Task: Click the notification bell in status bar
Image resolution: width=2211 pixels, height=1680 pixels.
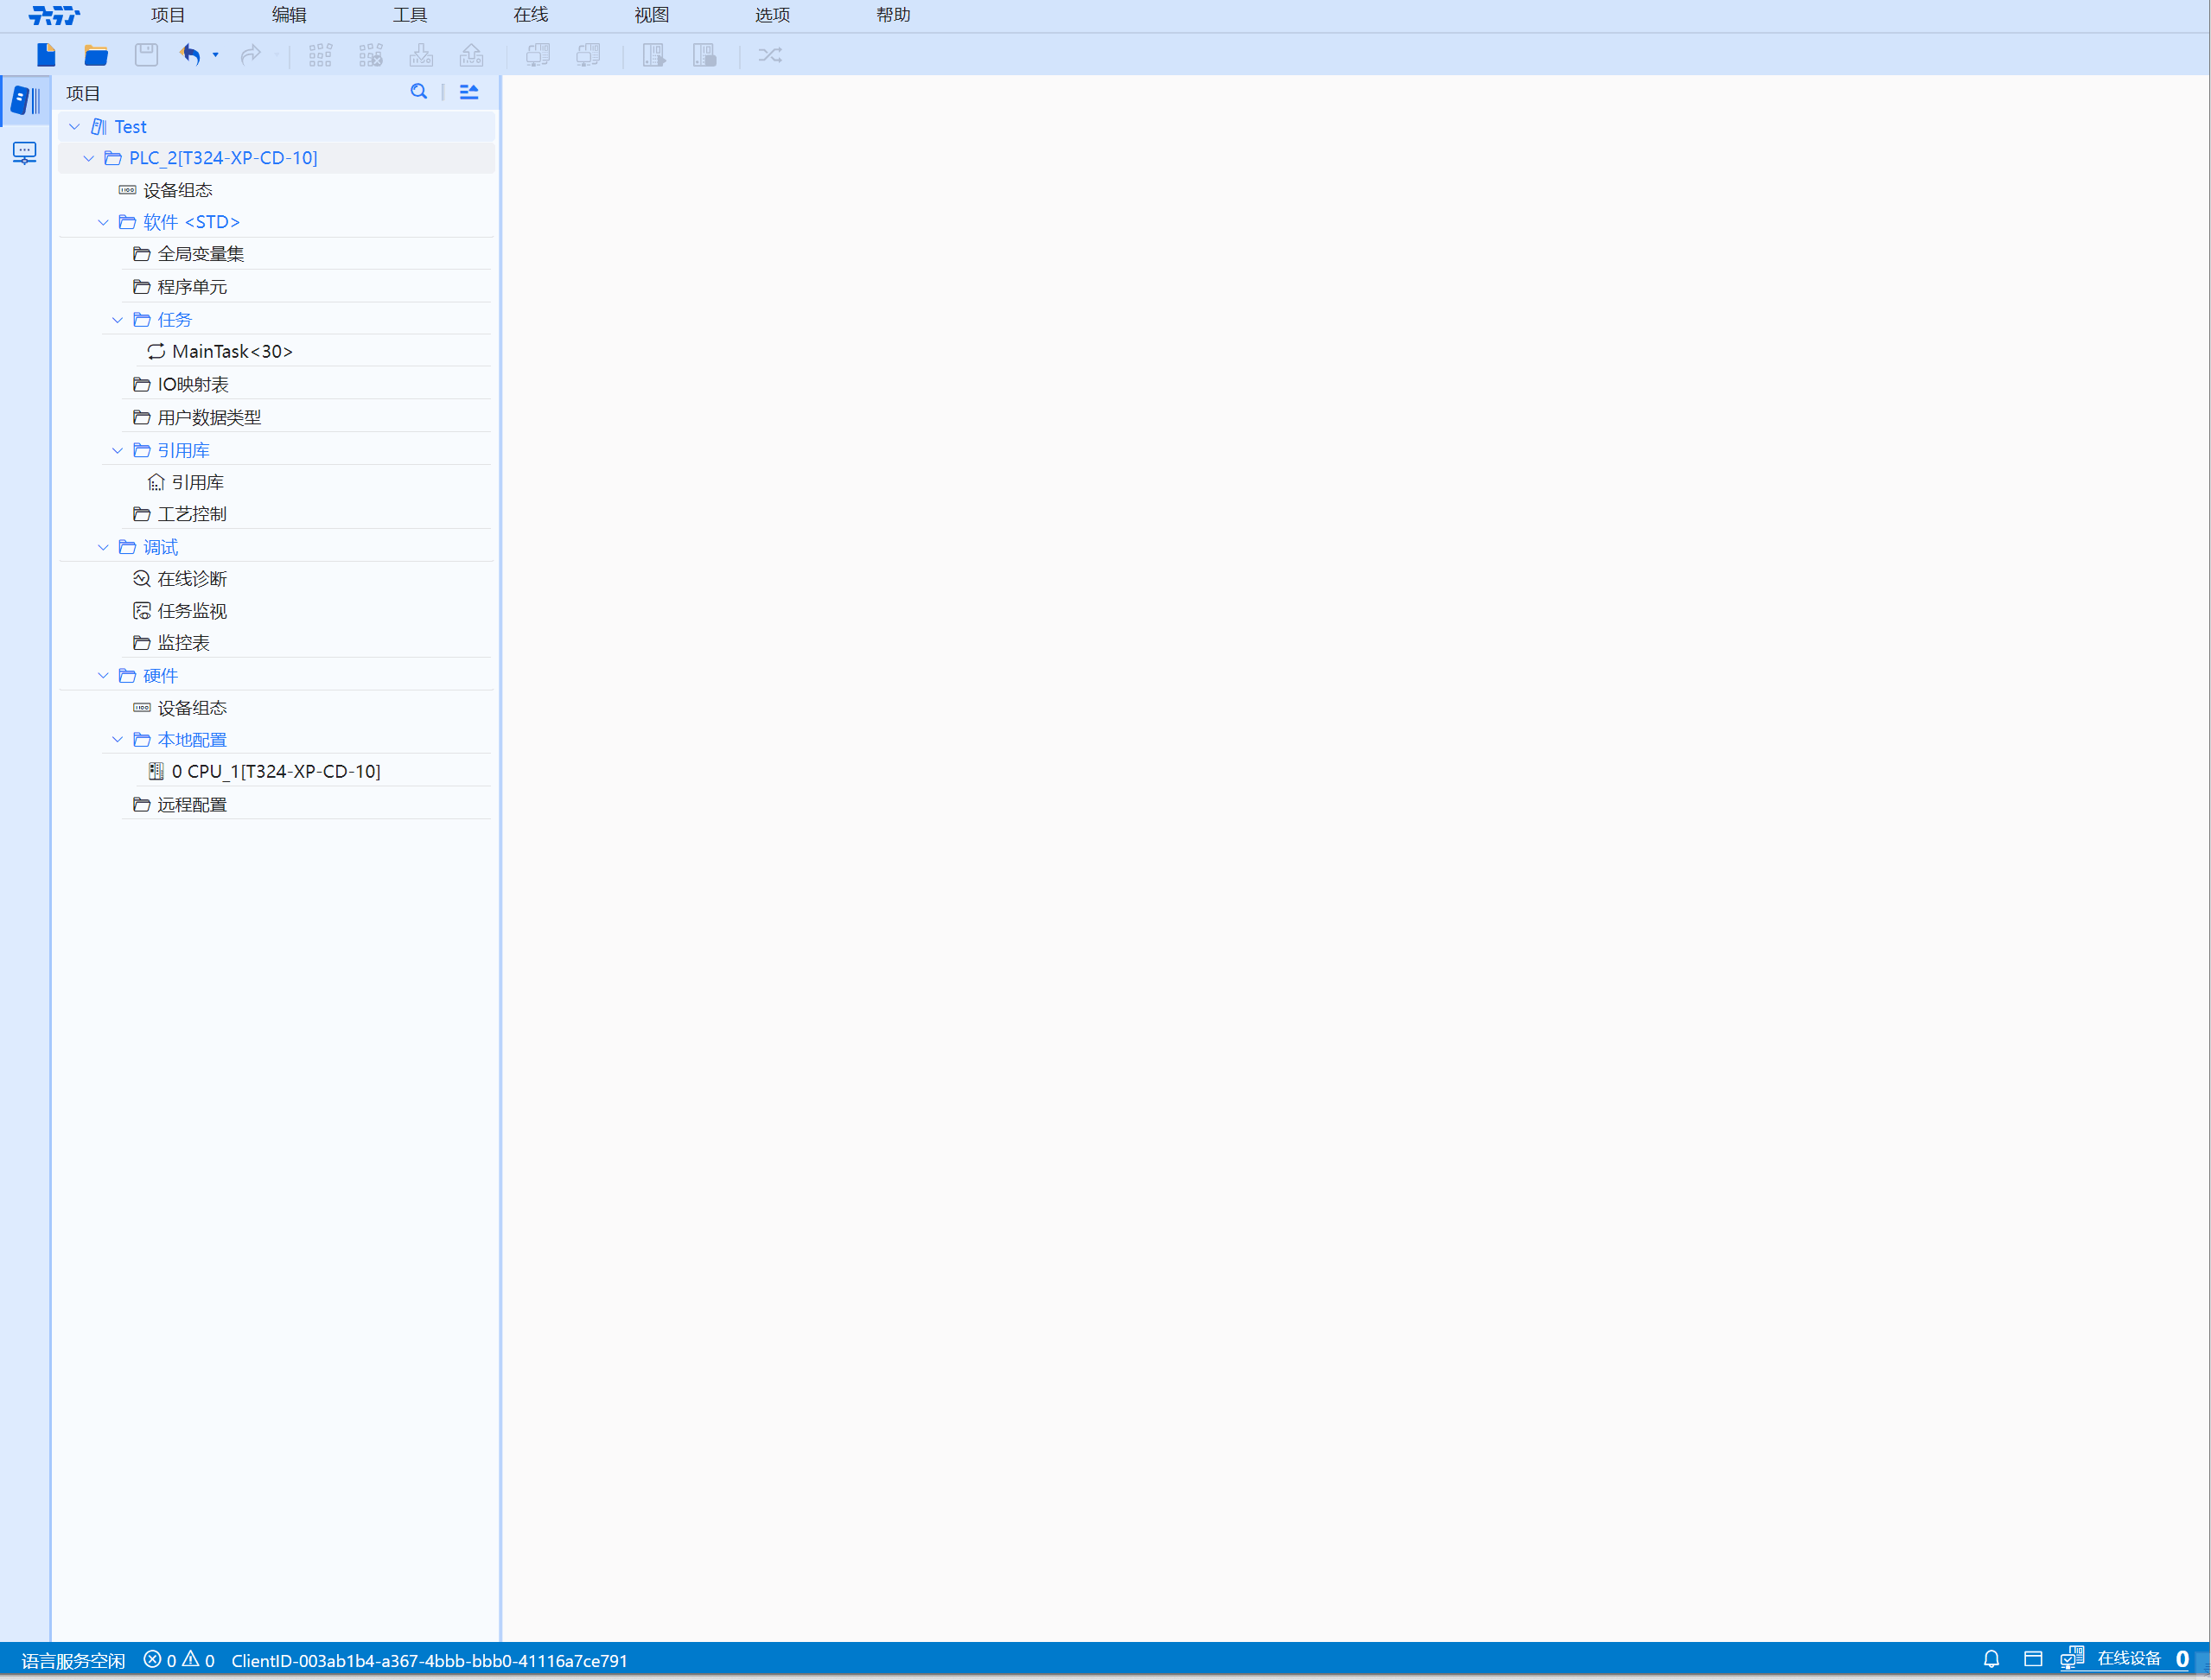Action: pos(1991,1659)
